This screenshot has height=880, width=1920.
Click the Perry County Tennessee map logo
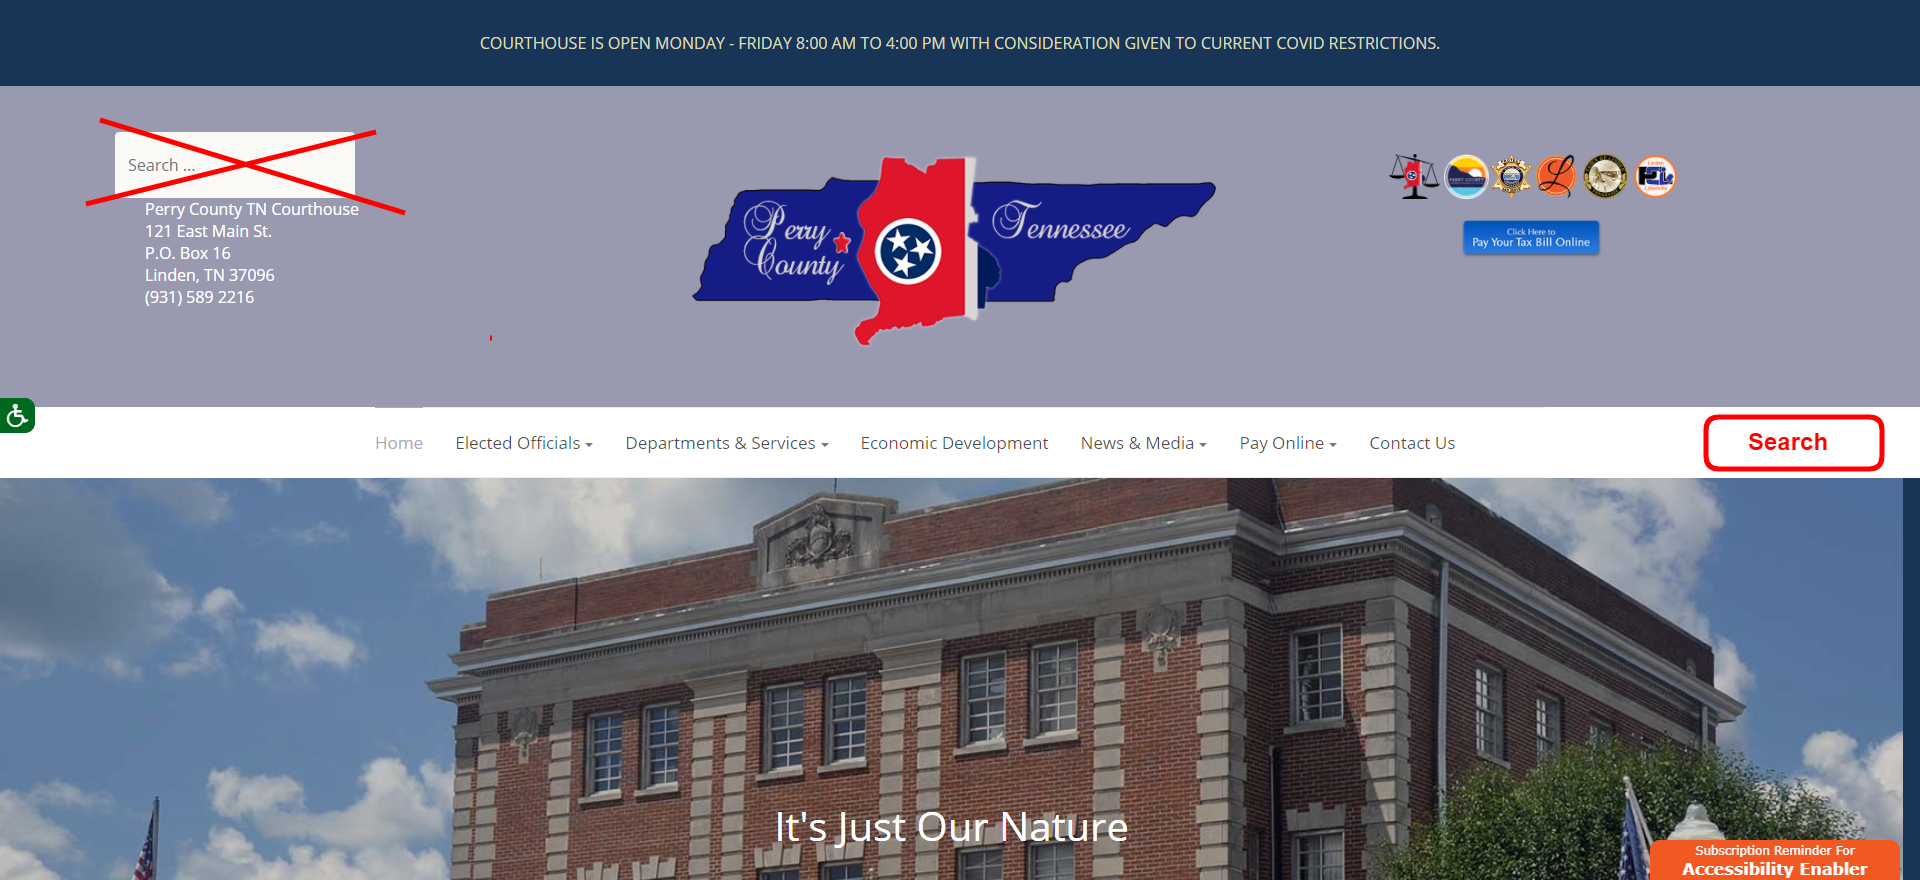955,250
